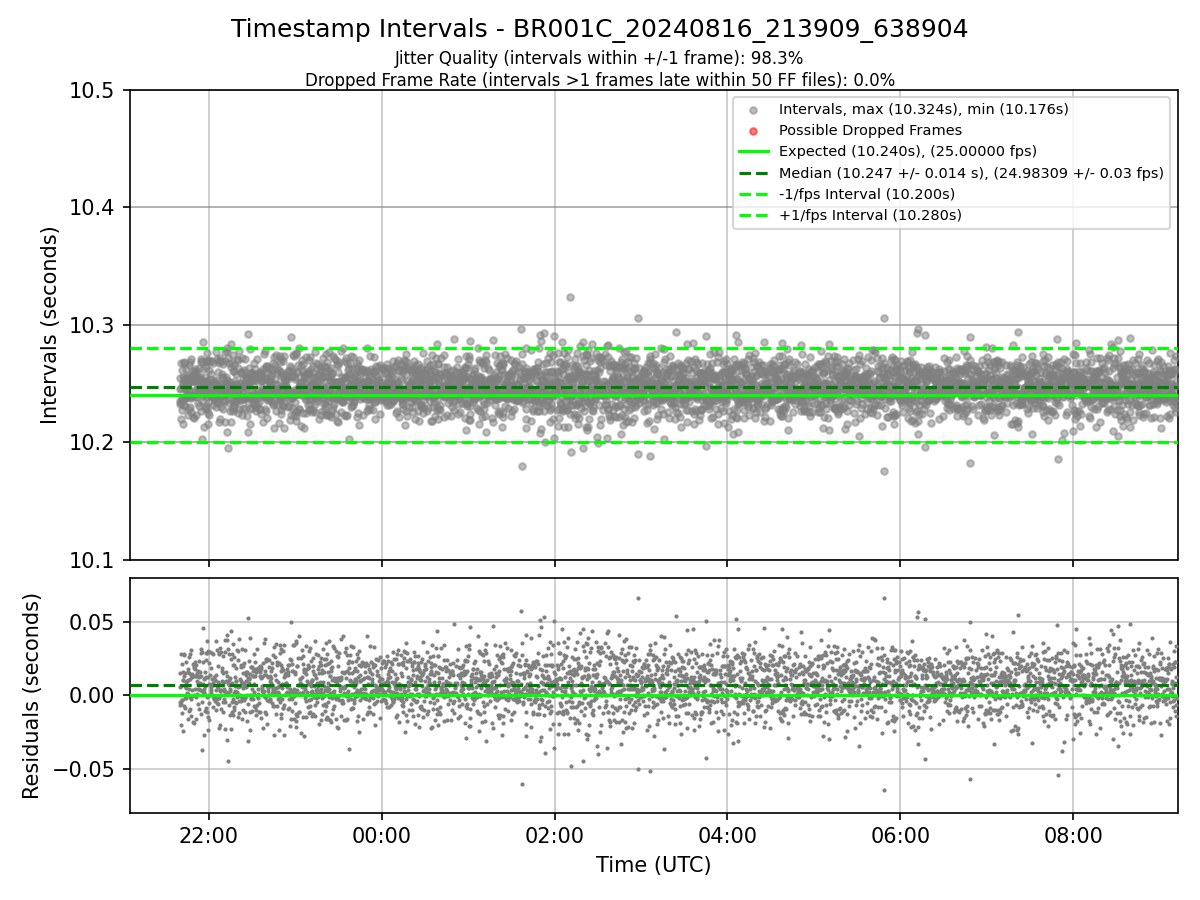Click the gray dot marker beside 'Intervals, max' in the legend
Viewport: 1200px width, 900px height.
coord(754,110)
